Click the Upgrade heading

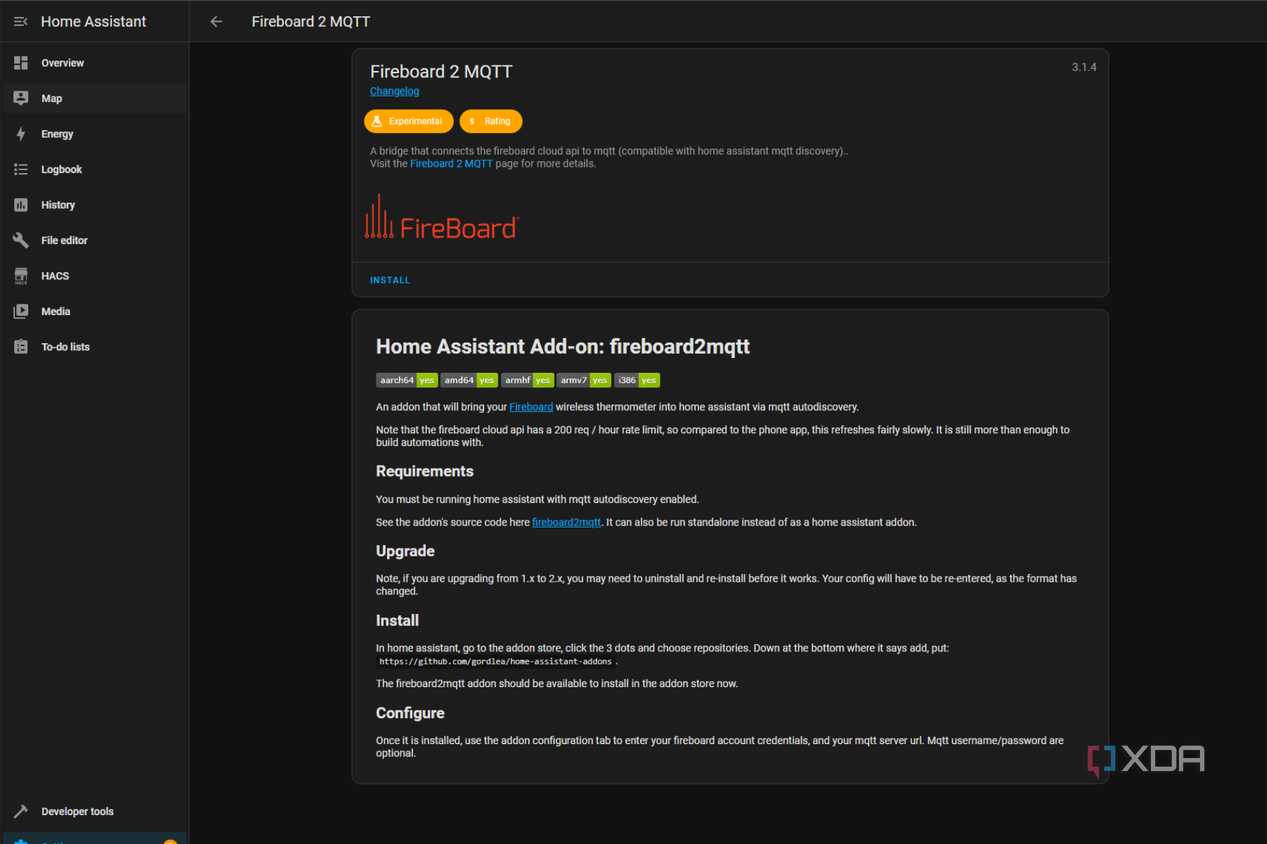(x=405, y=551)
